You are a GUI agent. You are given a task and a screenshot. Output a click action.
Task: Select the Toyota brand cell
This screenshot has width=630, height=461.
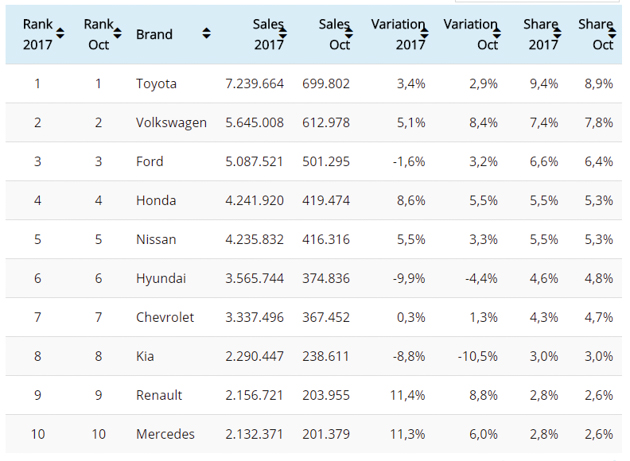pos(157,83)
